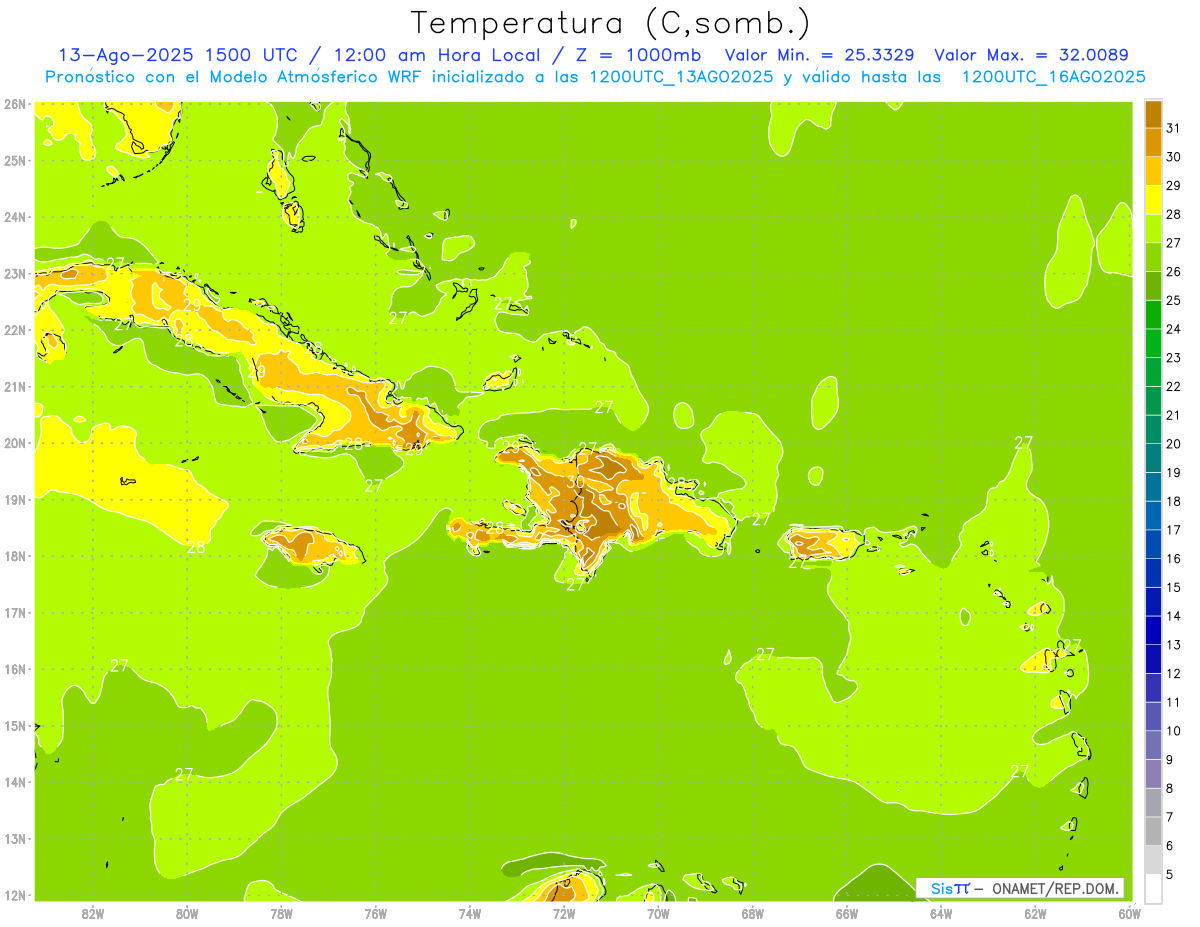
Task: Click the longitude label "62W"
Action: (1035, 914)
